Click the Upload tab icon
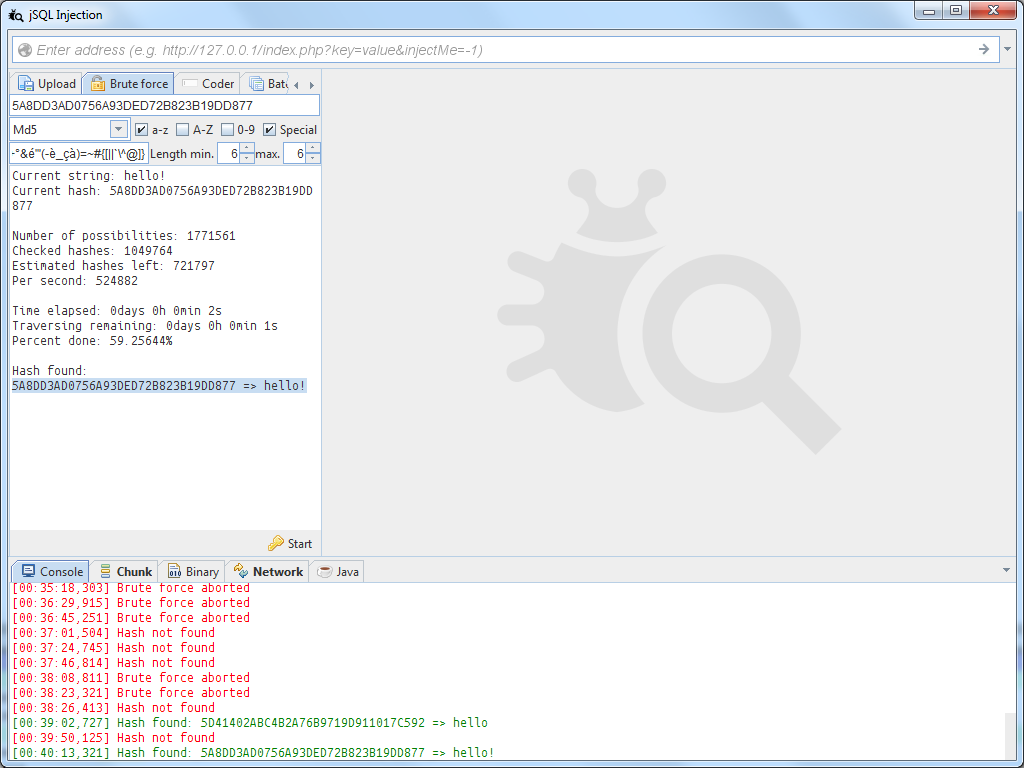 point(25,84)
